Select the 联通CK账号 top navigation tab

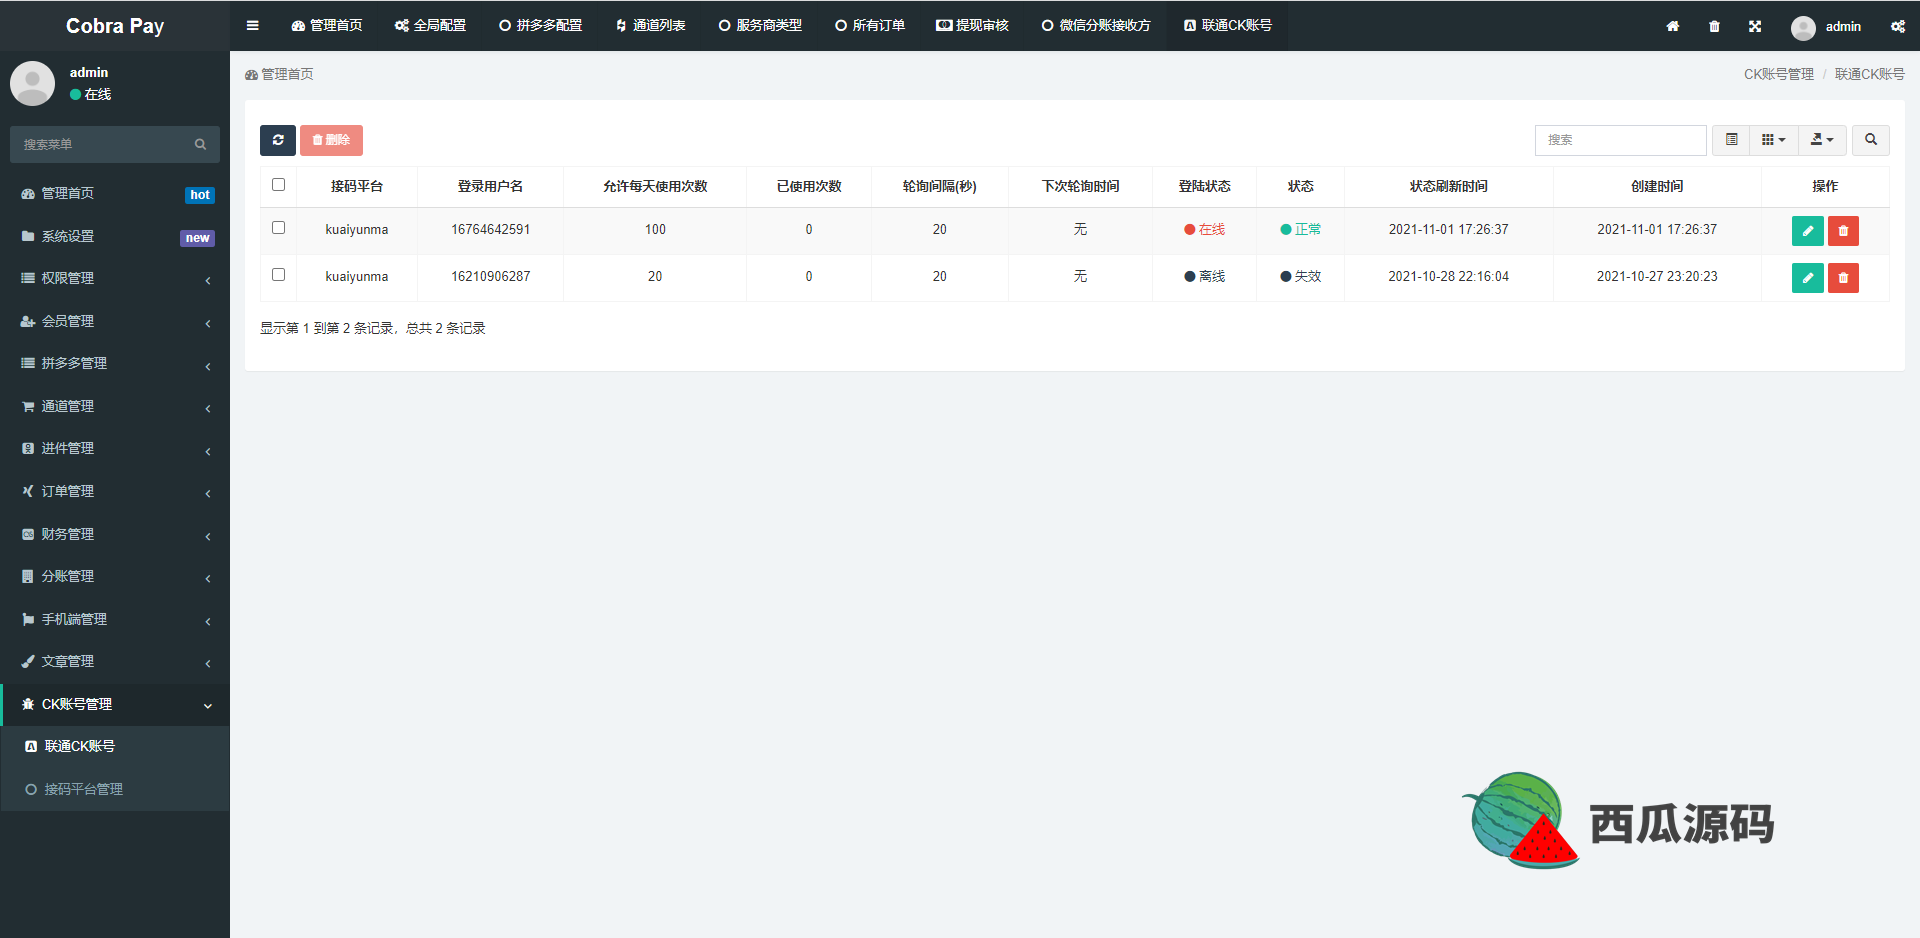(1228, 26)
